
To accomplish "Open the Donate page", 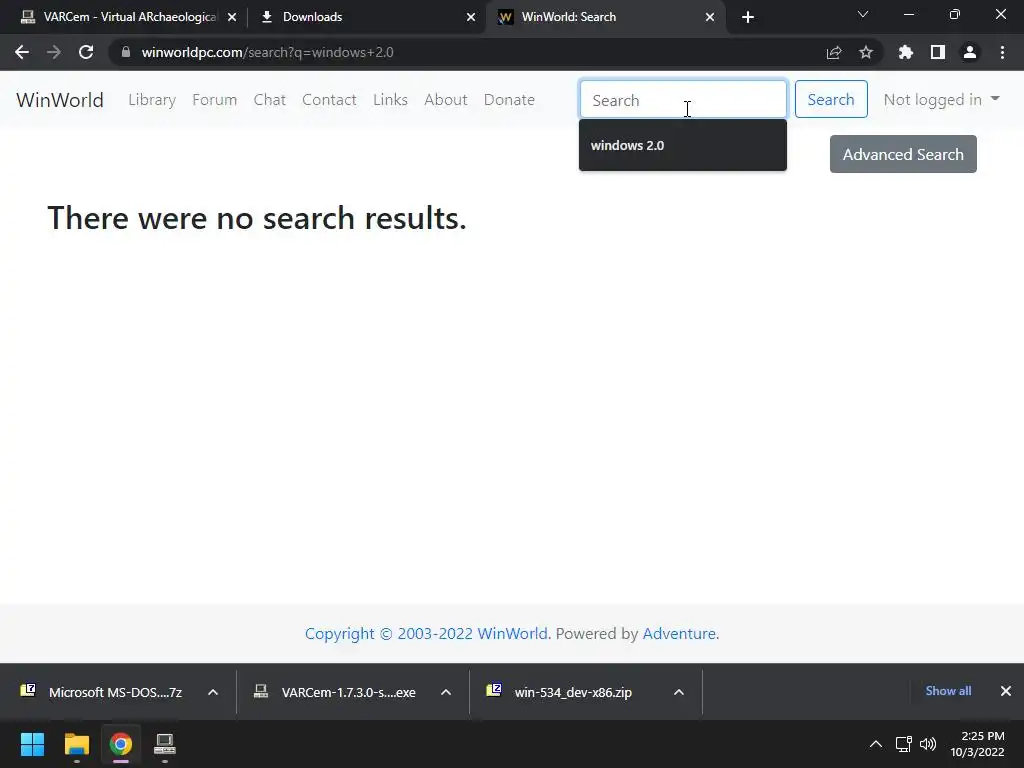I will pyautogui.click(x=509, y=100).
